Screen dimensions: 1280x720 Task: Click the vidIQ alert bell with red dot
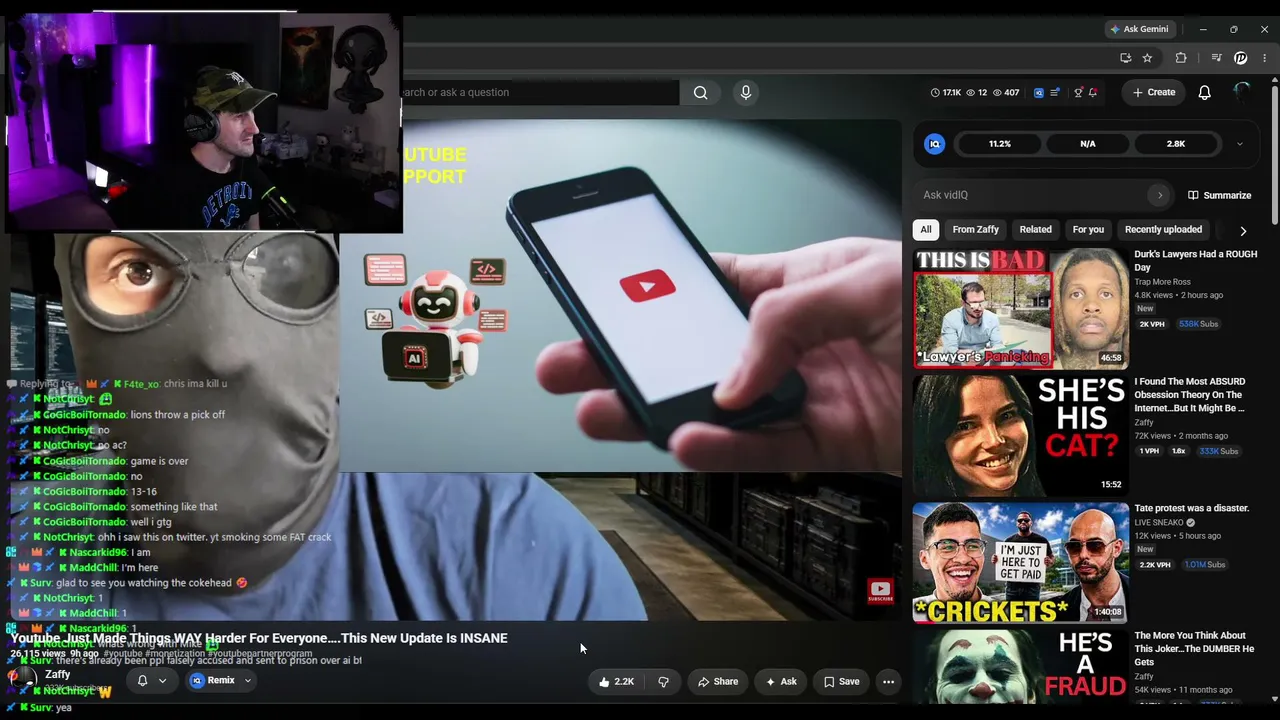tap(1093, 92)
